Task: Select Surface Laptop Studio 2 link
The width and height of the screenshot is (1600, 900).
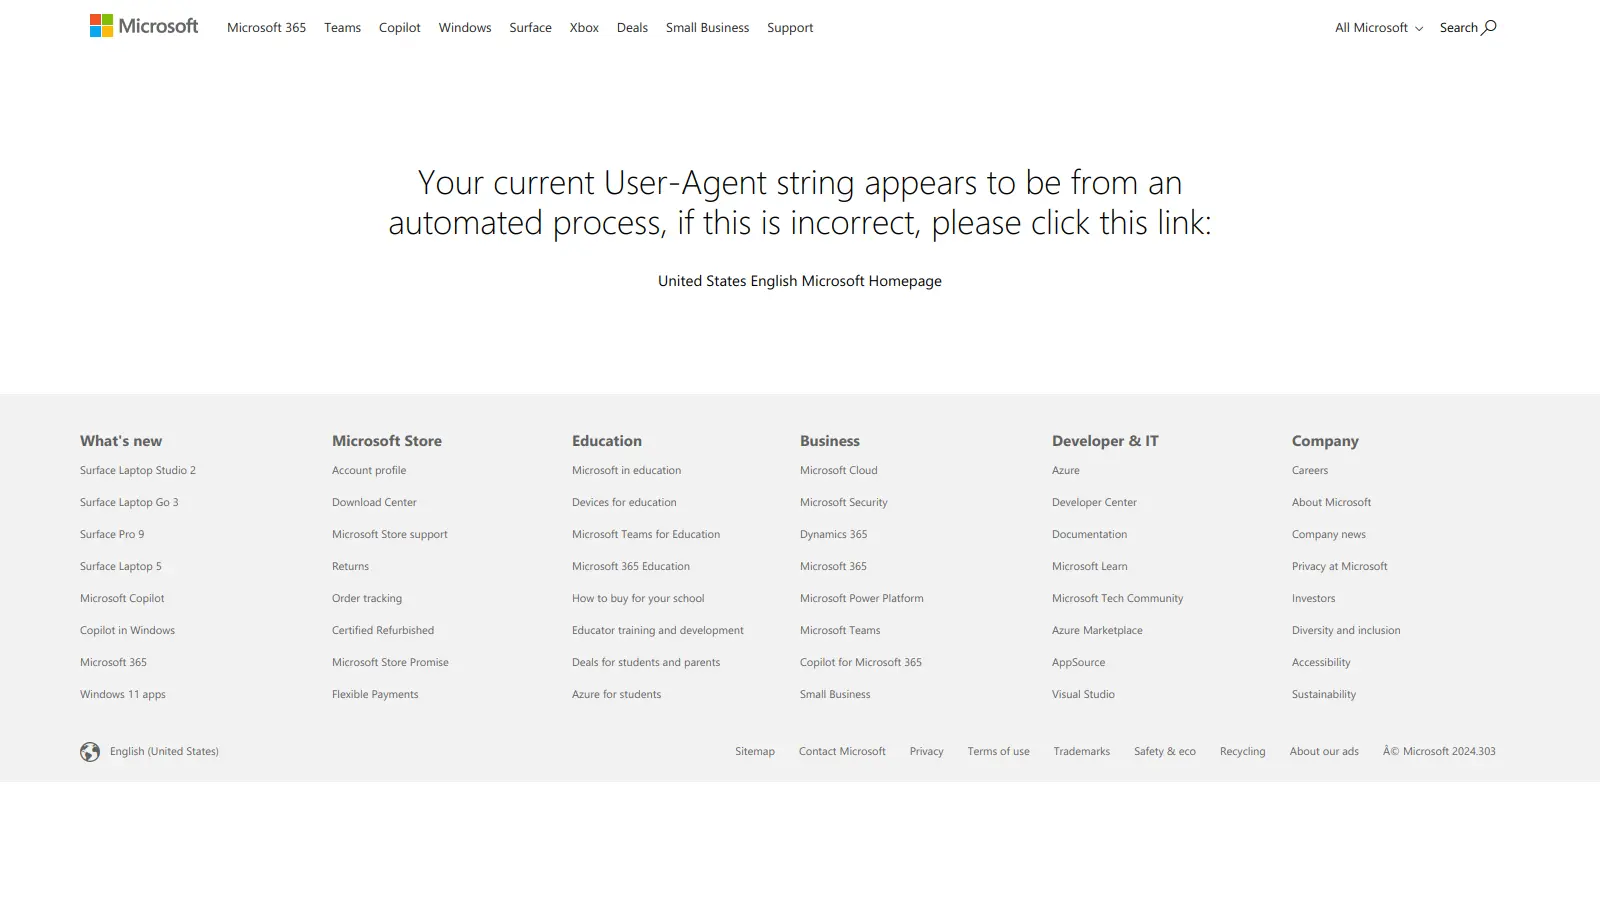Action: 138,470
